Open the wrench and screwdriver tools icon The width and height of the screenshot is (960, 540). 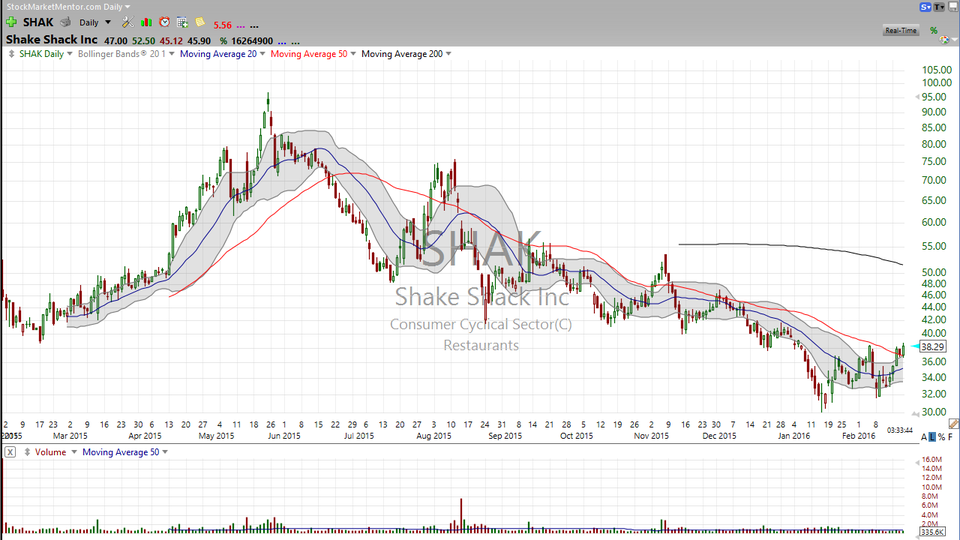tap(127, 22)
